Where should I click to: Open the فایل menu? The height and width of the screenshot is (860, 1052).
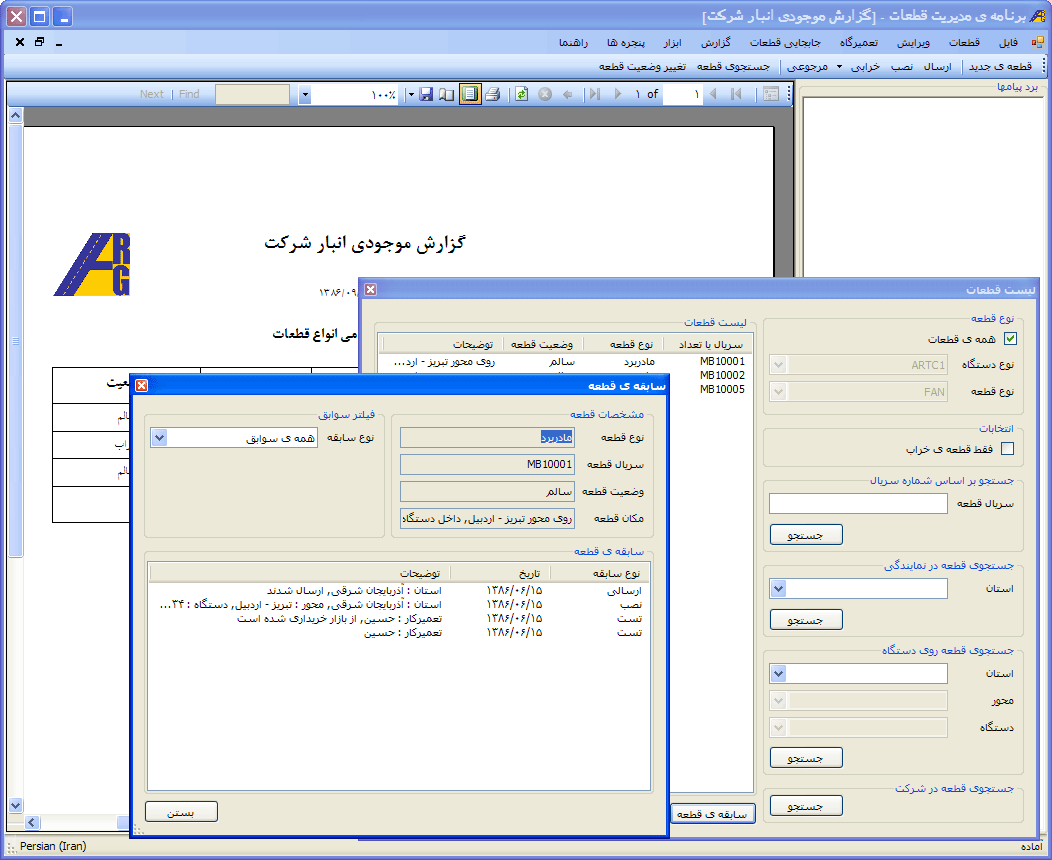pos(1008,42)
